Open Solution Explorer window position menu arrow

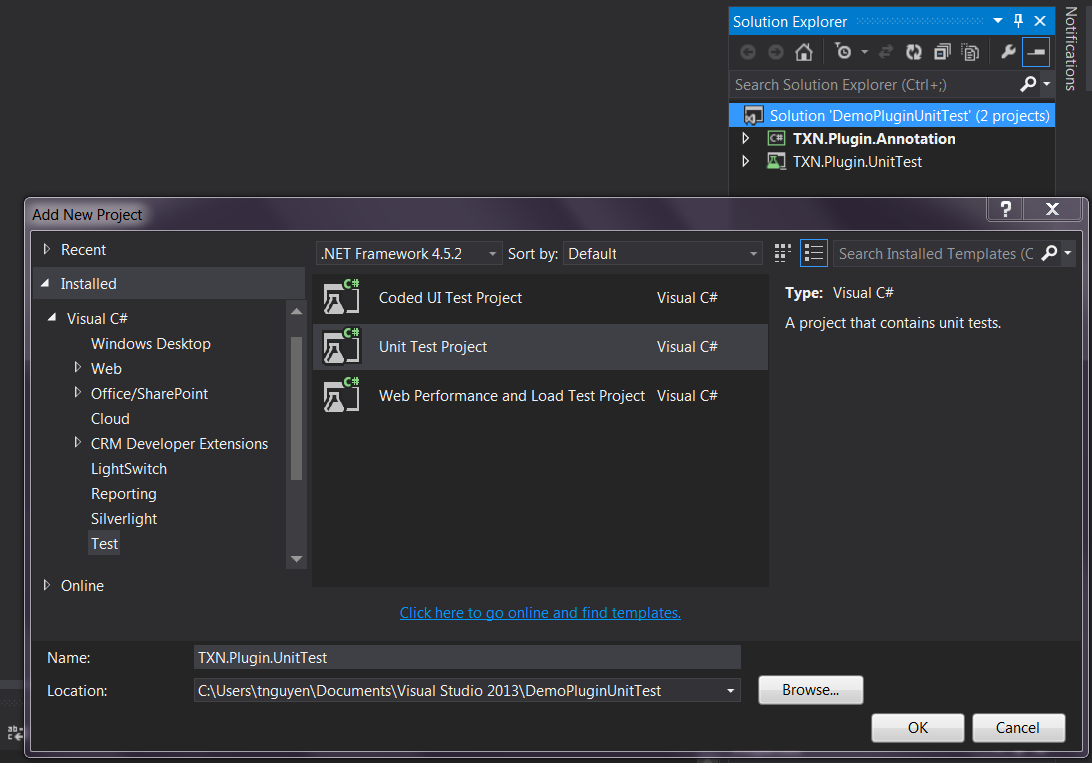(998, 21)
